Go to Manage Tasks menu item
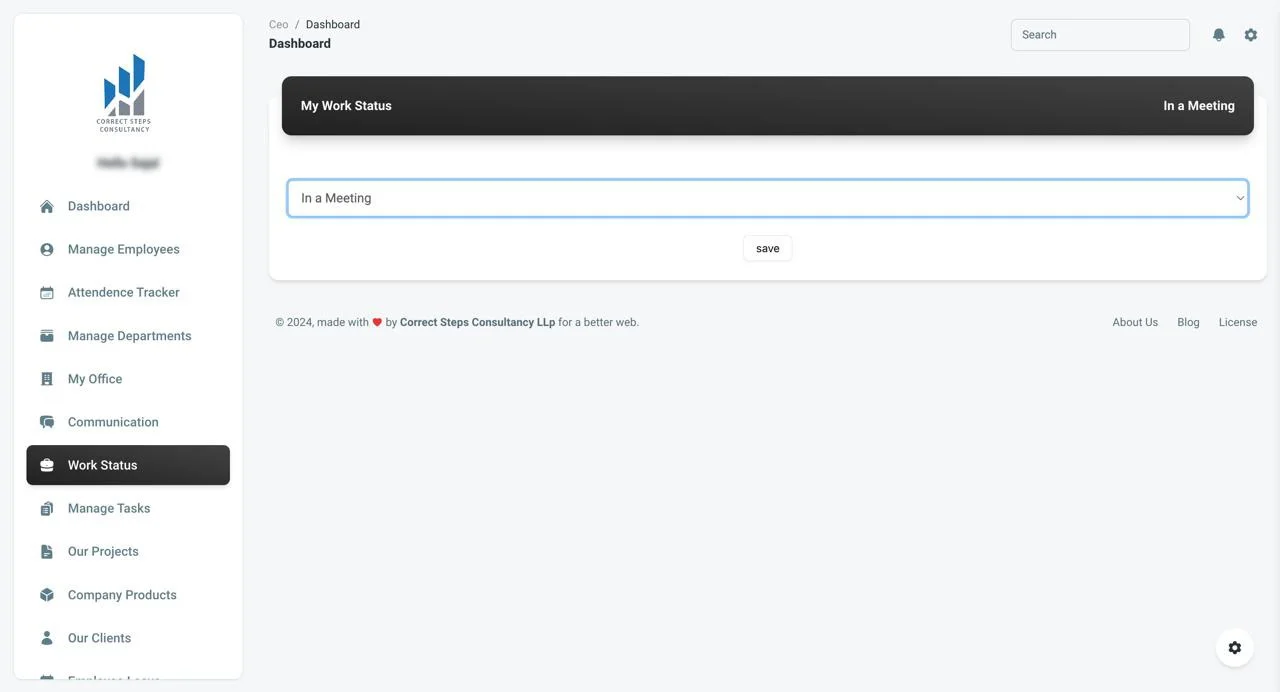Screen dimensions: 1280x692 point(109,508)
